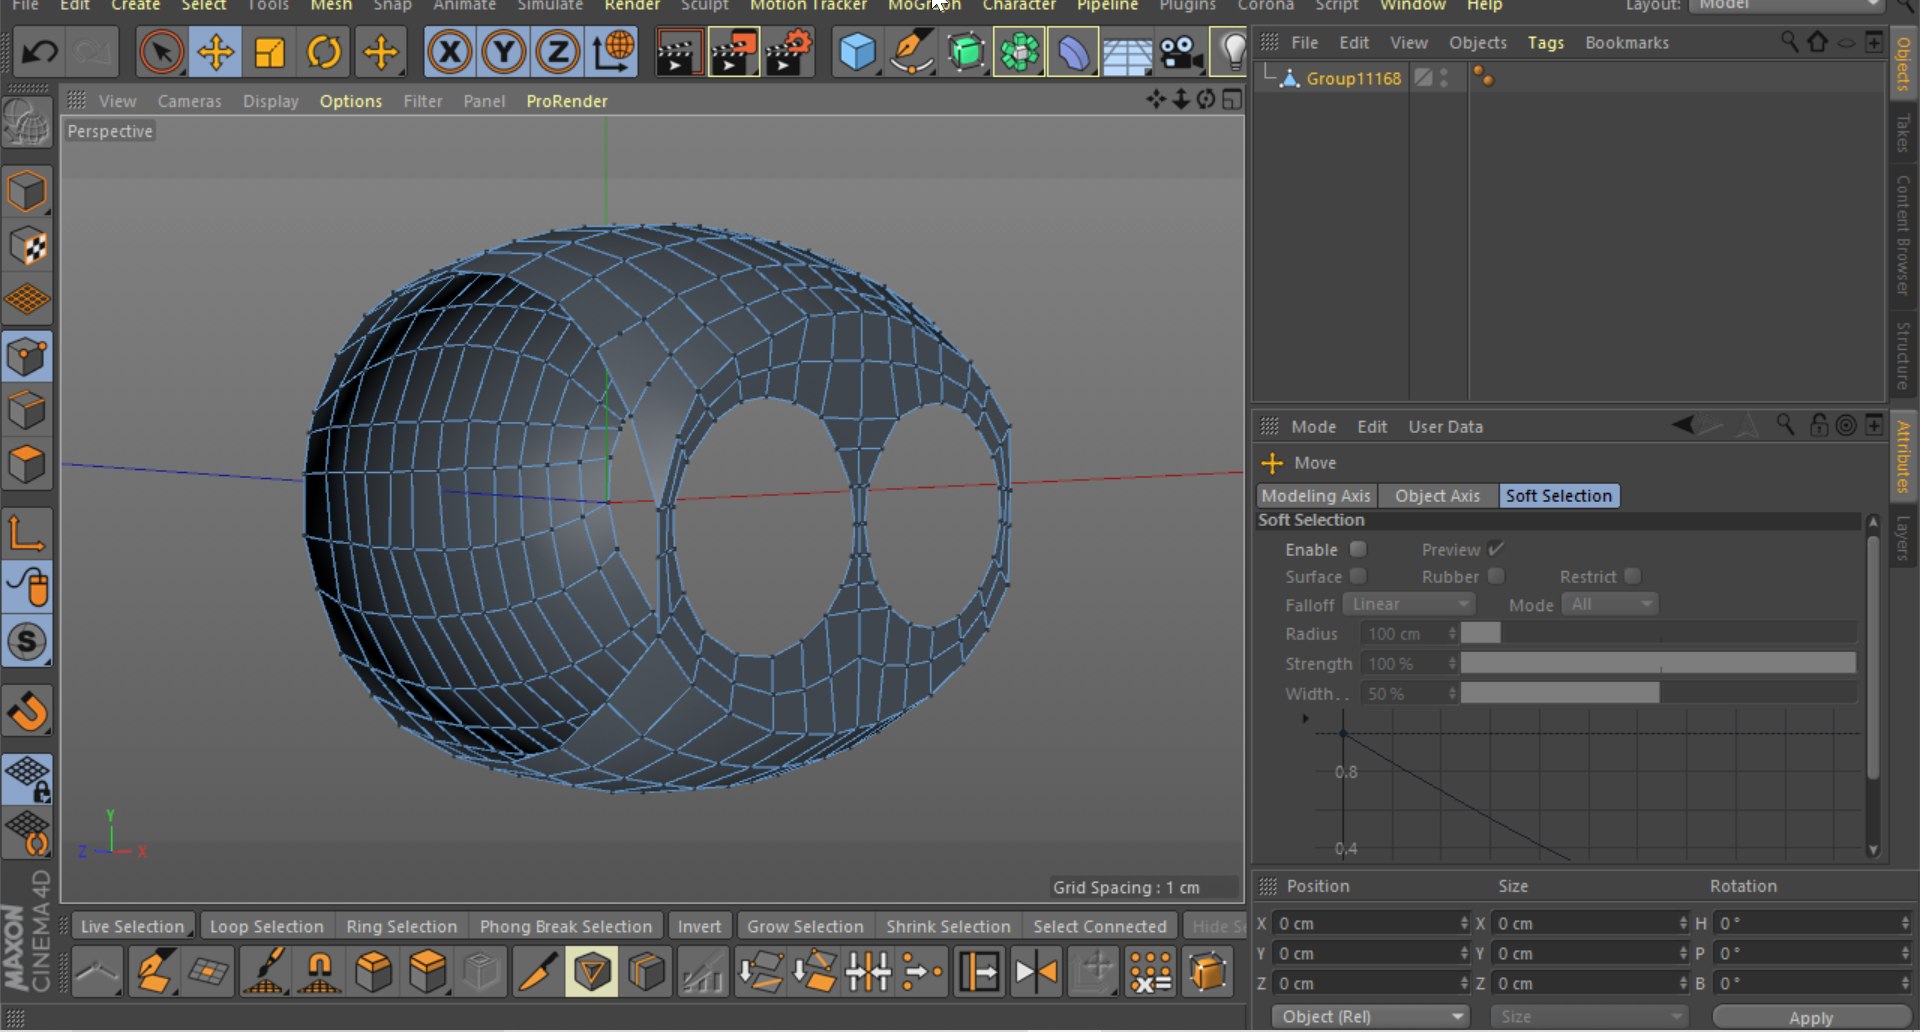The height and width of the screenshot is (1032, 1920).
Task: Add a Camera object from toolbar
Action: pos(1180,51)
